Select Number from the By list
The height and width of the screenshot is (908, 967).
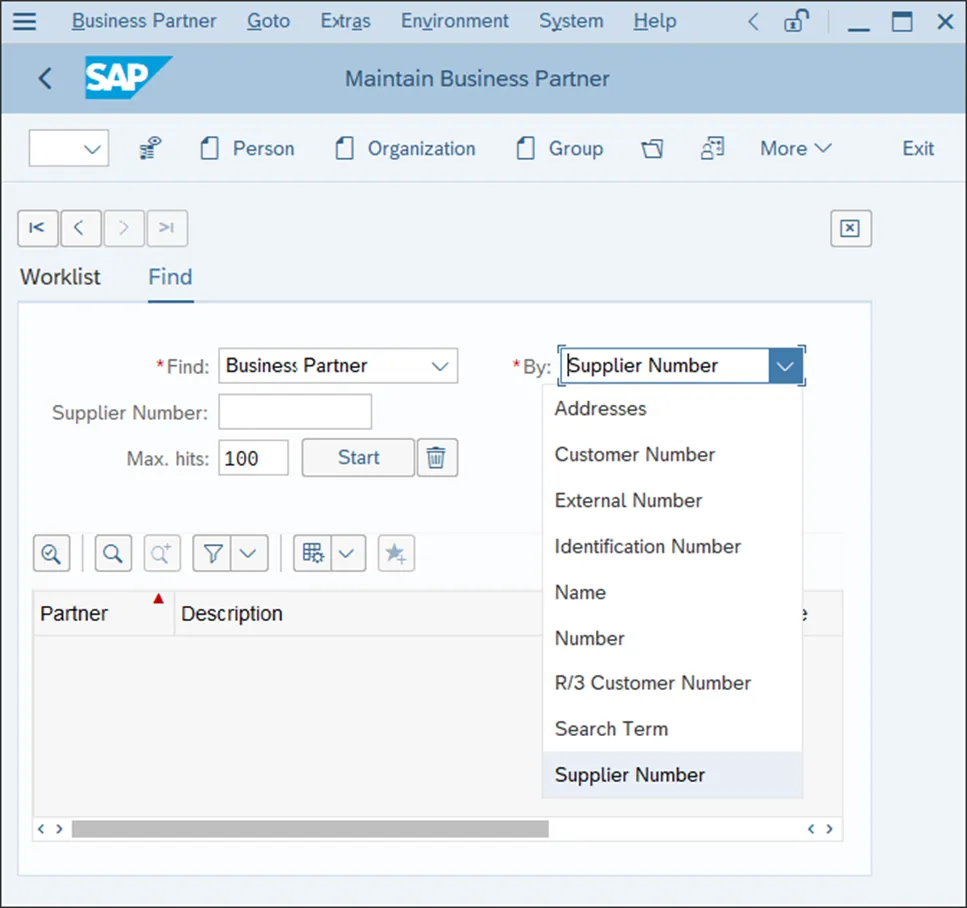[672, 638]
